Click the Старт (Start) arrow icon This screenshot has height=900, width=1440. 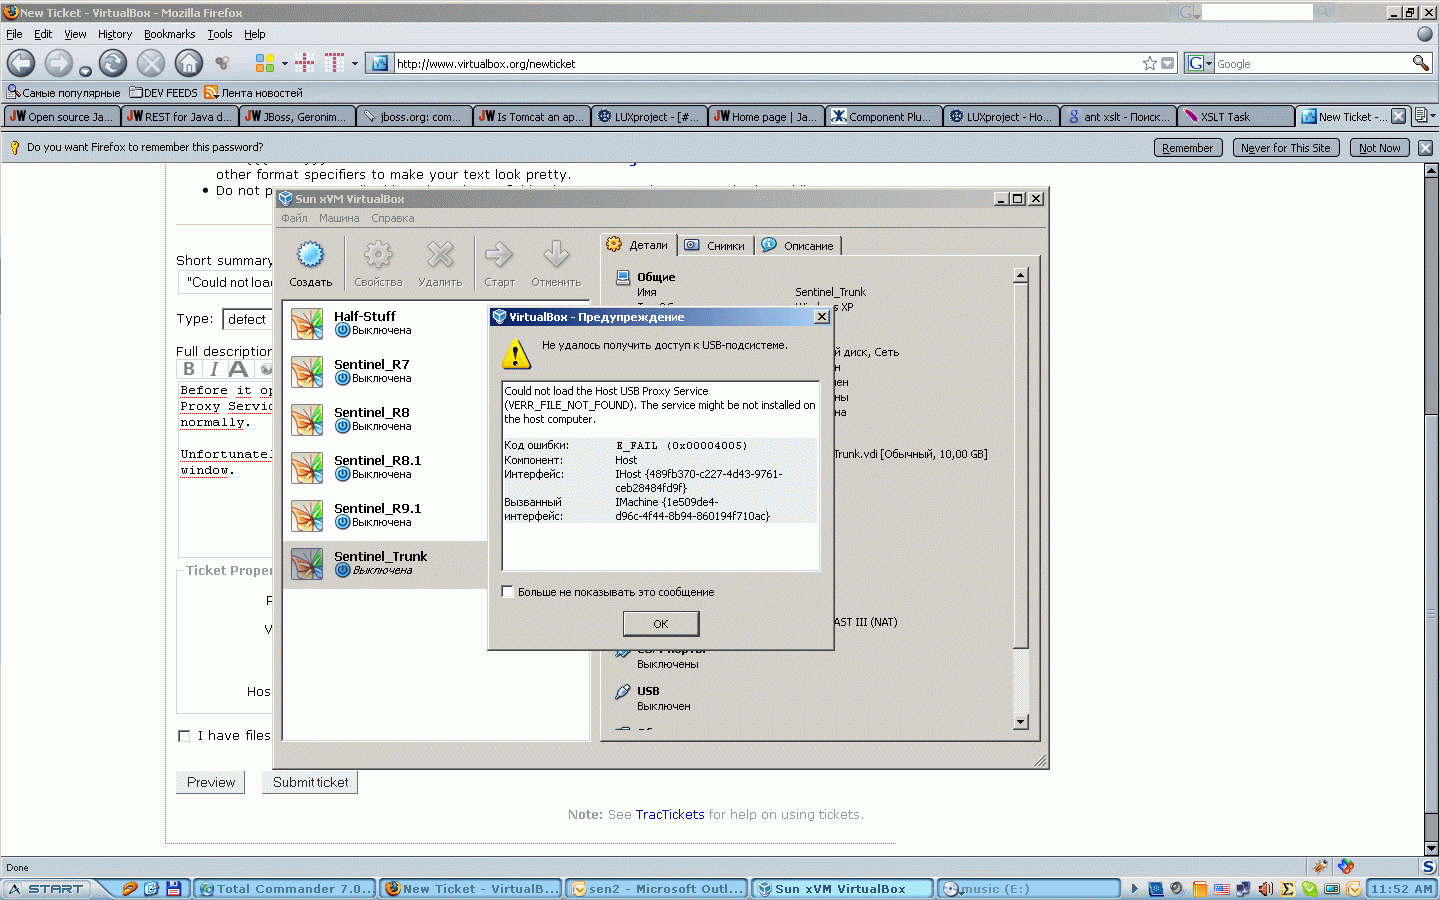click(499, 264)
